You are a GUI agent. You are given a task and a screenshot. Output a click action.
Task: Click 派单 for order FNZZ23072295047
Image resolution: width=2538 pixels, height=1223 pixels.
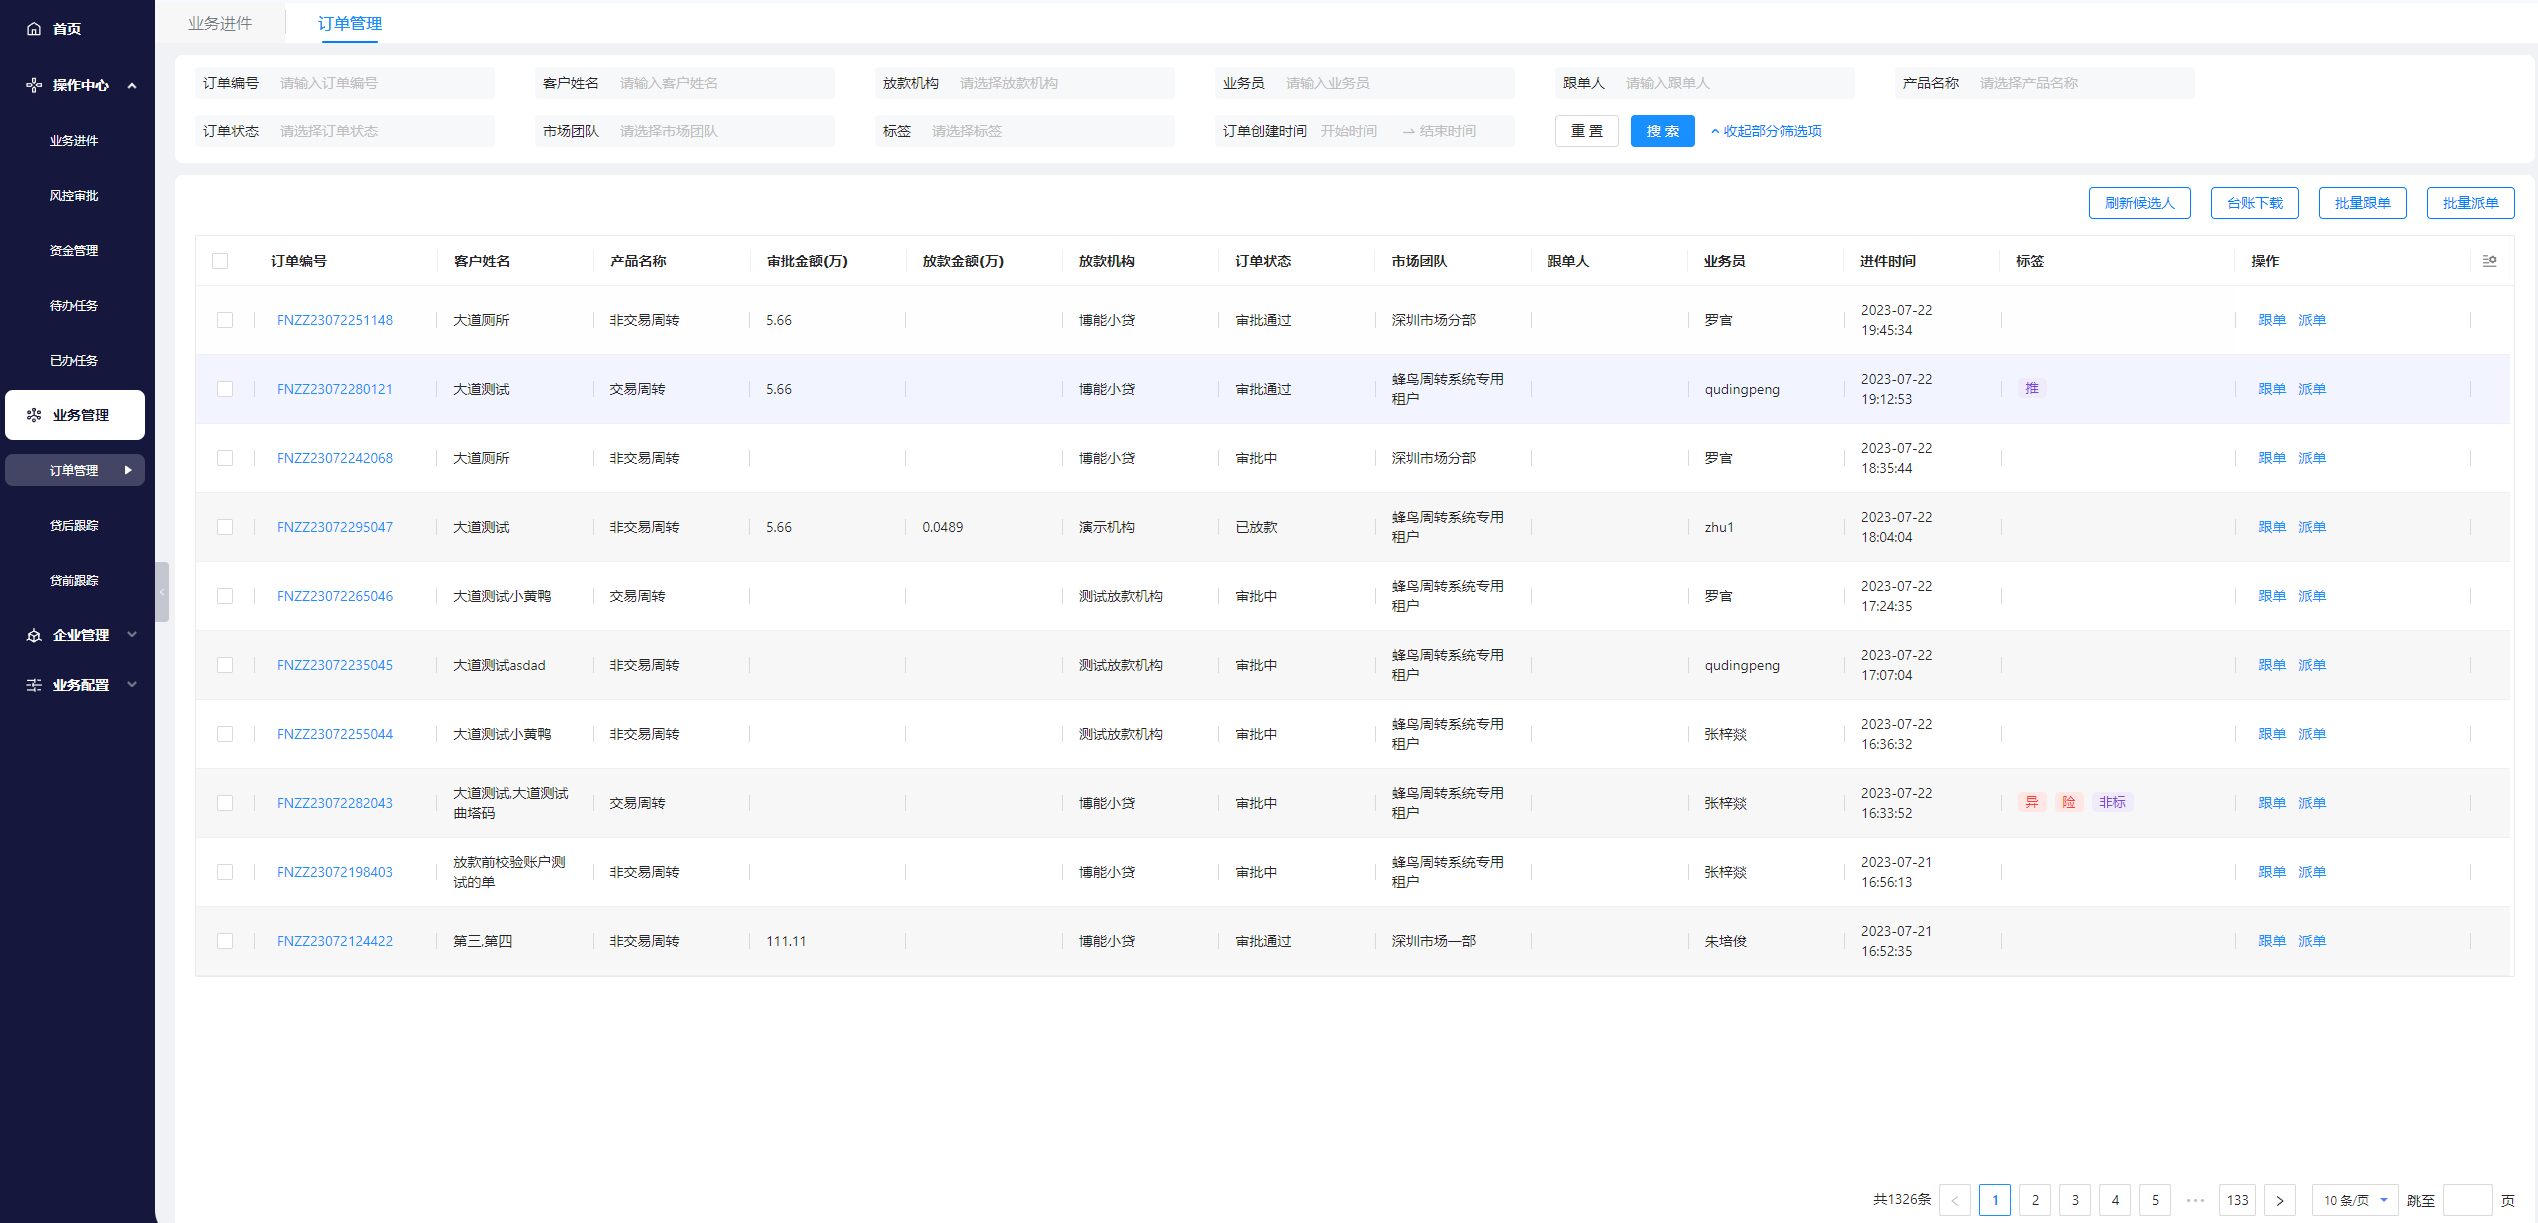[2312, 527]
